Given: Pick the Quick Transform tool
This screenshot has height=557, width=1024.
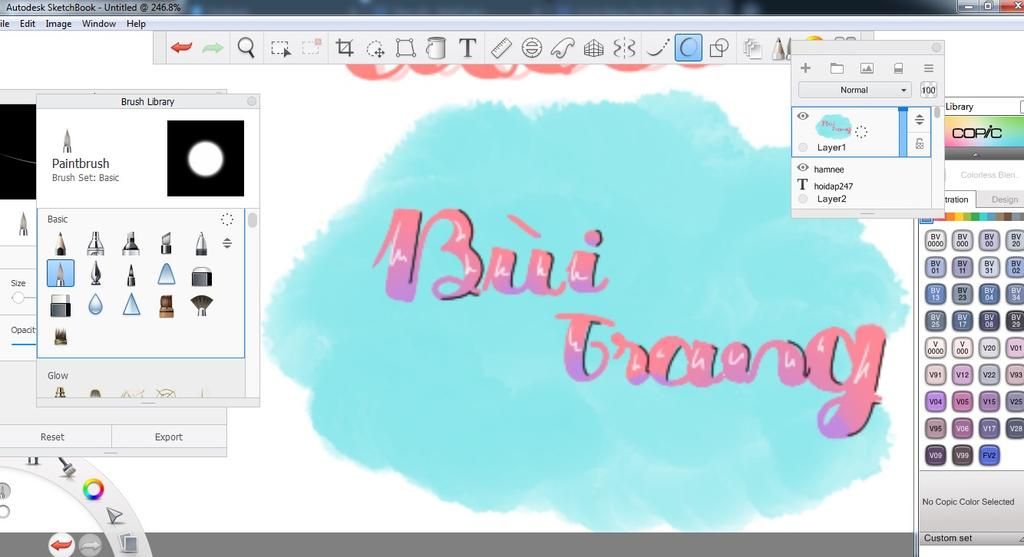Looking at the screenshot, I should tap(375, 48).
